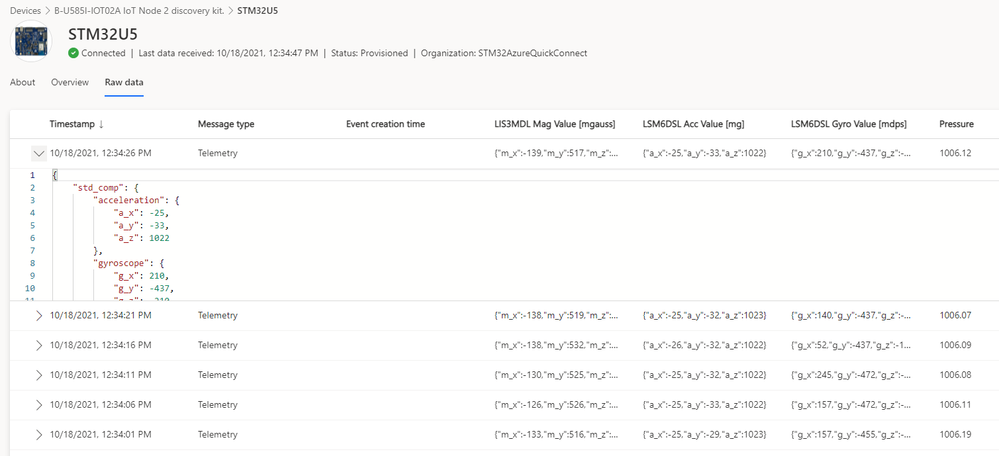Viewport: 999px width, 456px height.
Task: Click acc value with a_y:-29
Action: (705, 435)
